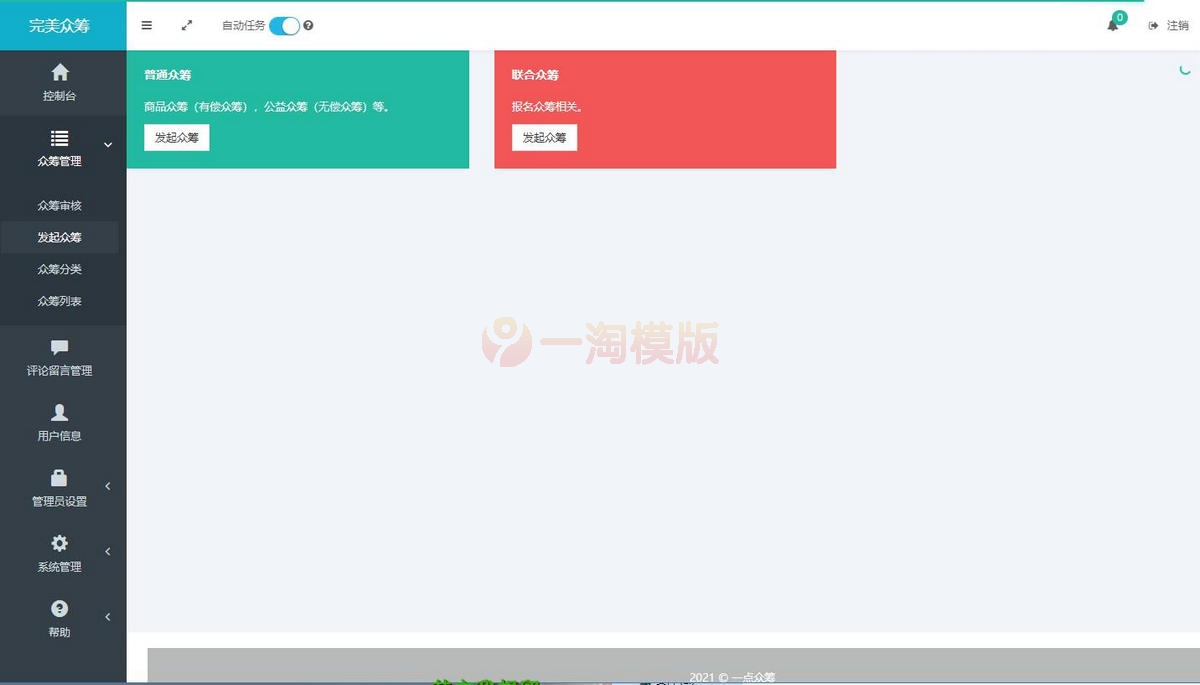1200x685 pixels.
Task: Collapse the 众筹管理 menu chevron
Action: point(108,145)
